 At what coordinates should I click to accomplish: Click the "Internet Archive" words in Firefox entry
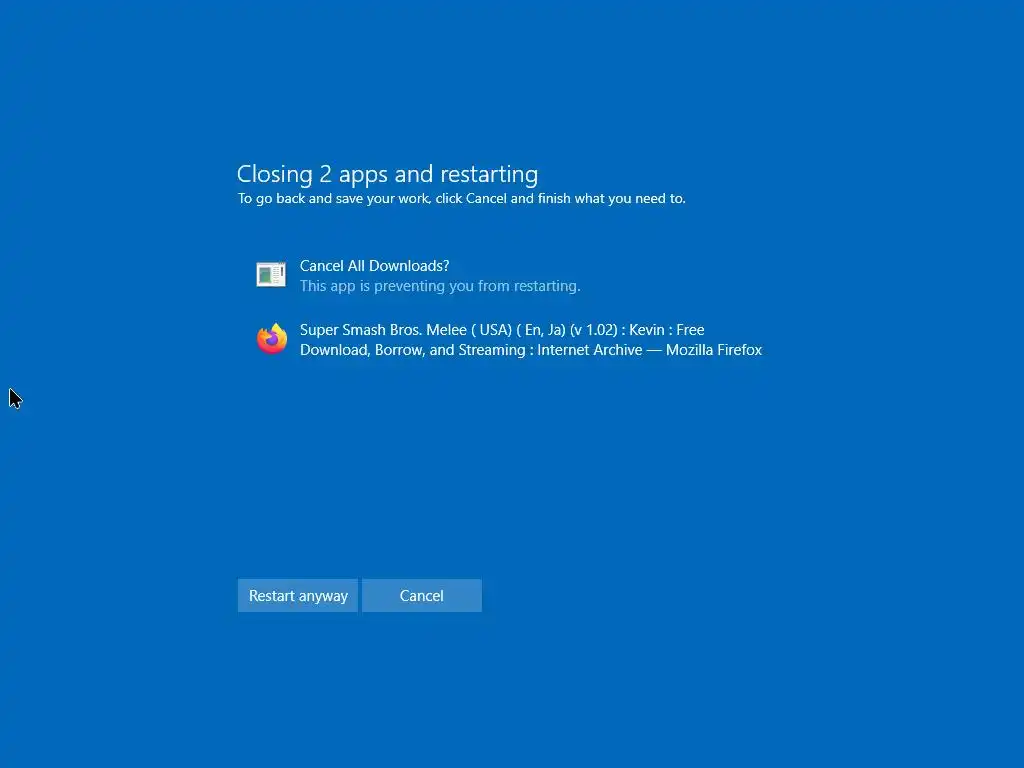pyautogui.click(x=590, y=350)
